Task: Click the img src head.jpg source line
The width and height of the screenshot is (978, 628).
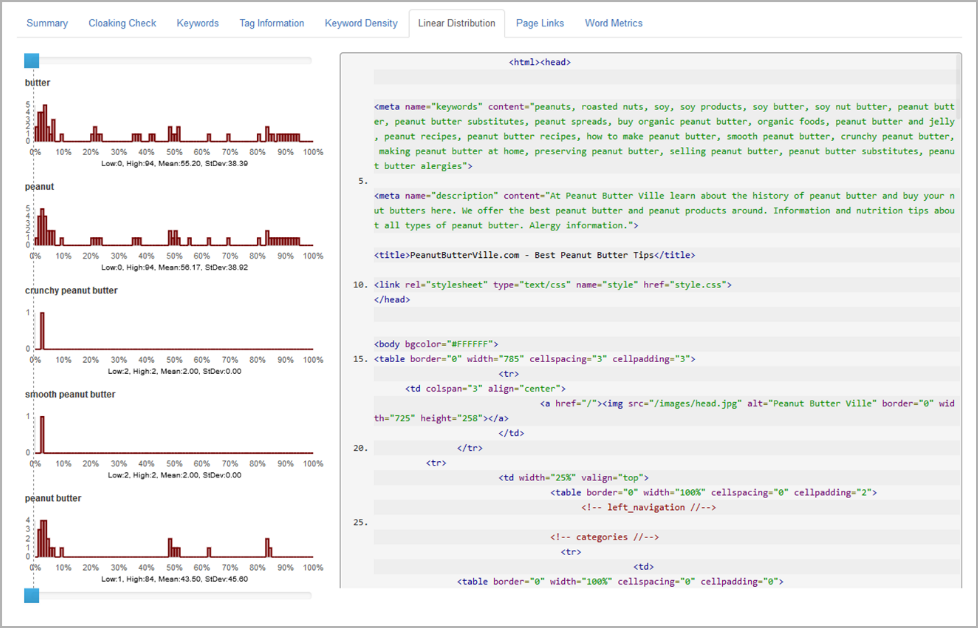Action: [x=665, y=410]
